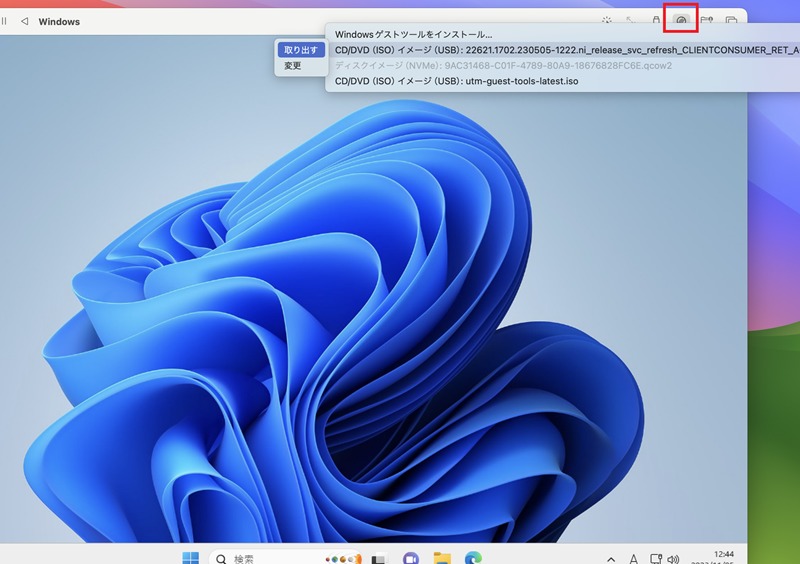Click Windowsゲストツールをインストール… menu entry
800x564 pixels.
(x=413, y=35)
